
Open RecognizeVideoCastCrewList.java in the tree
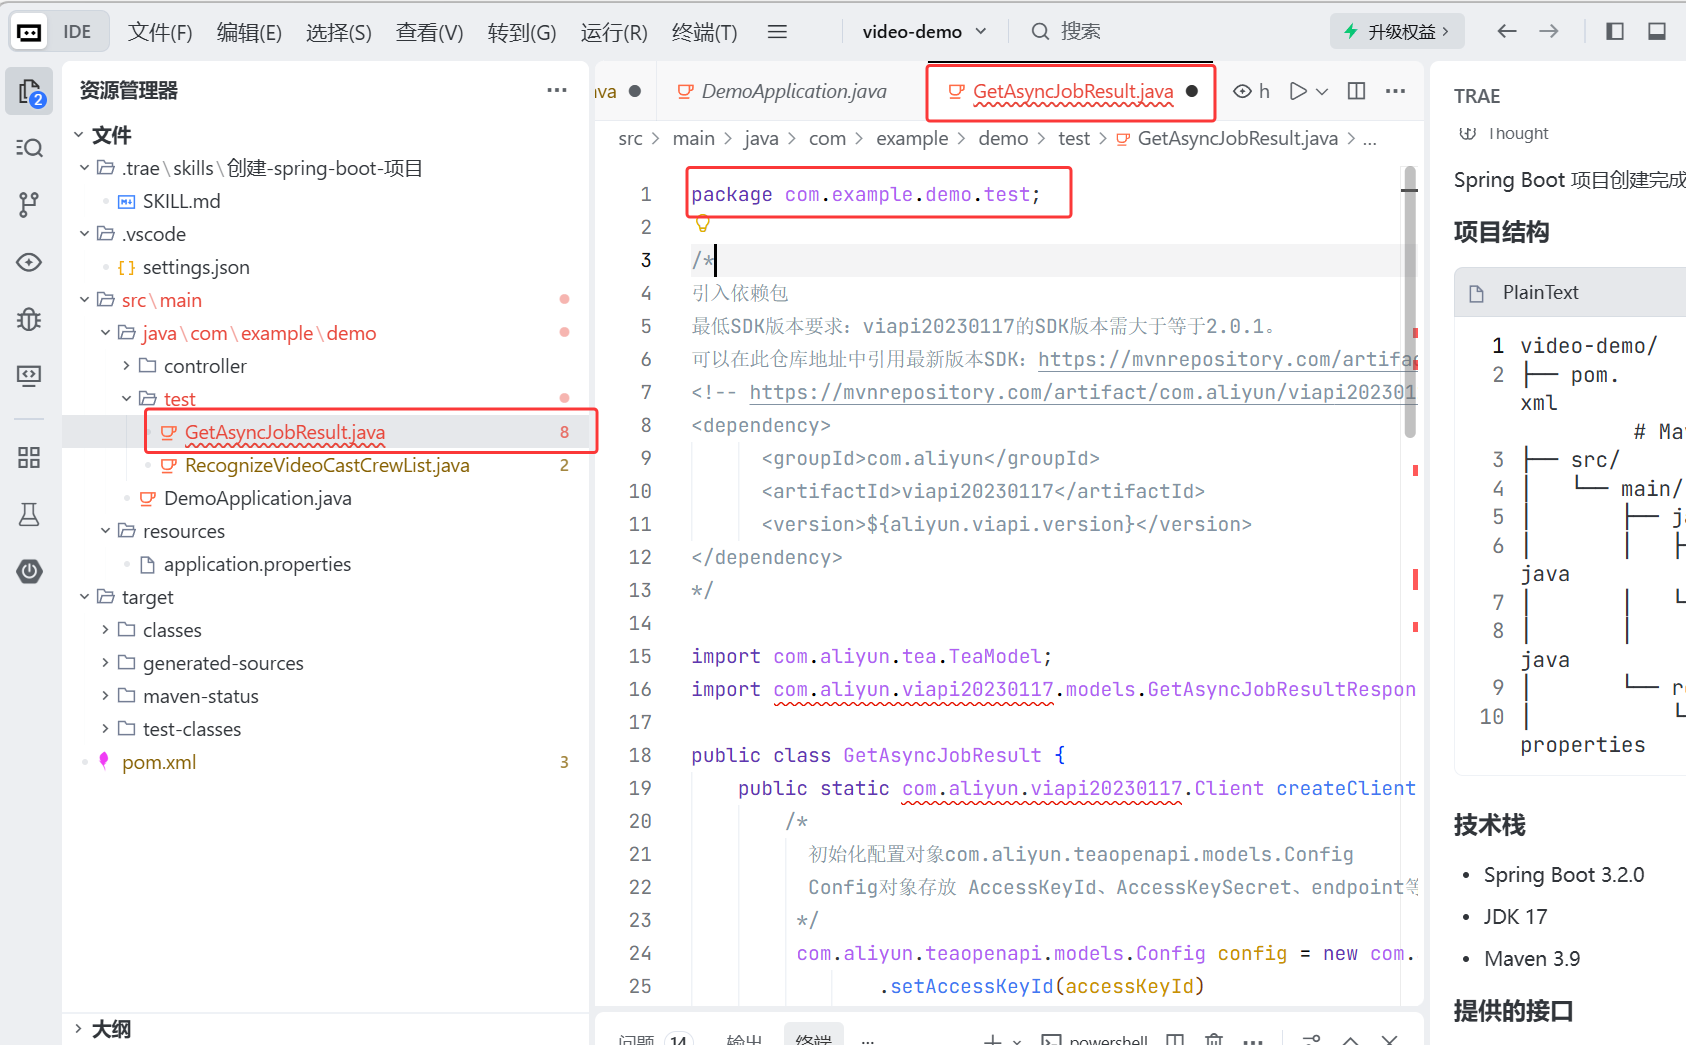[327, 465]
